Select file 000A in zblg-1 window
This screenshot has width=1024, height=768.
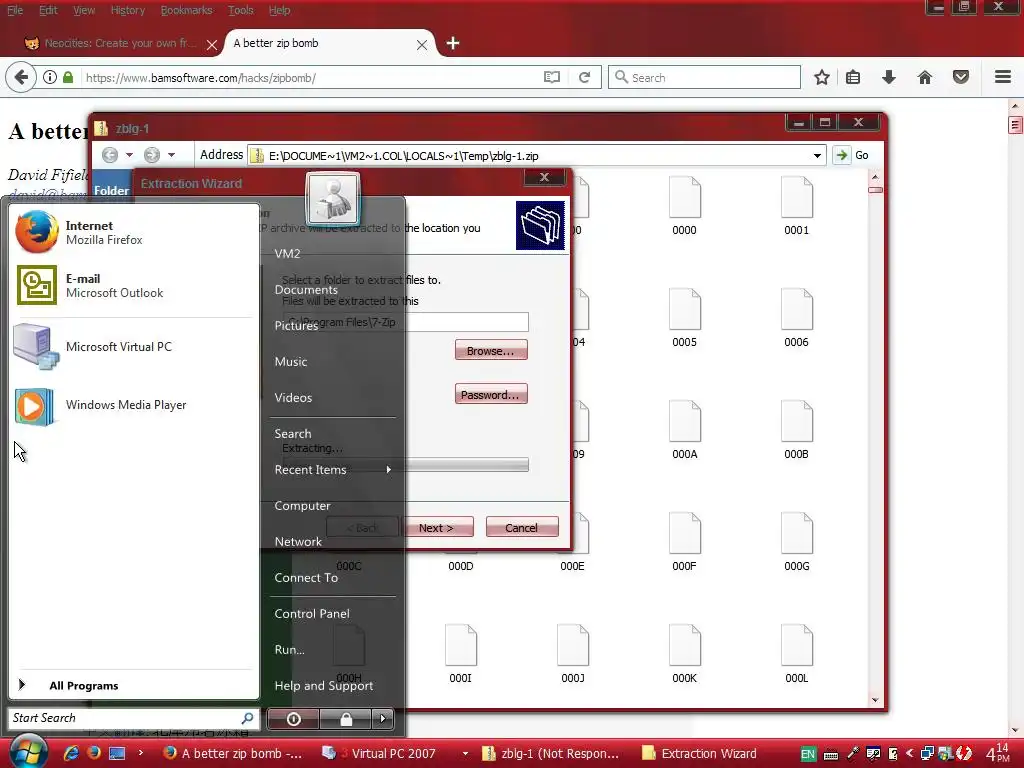click(x=684, y=430)
